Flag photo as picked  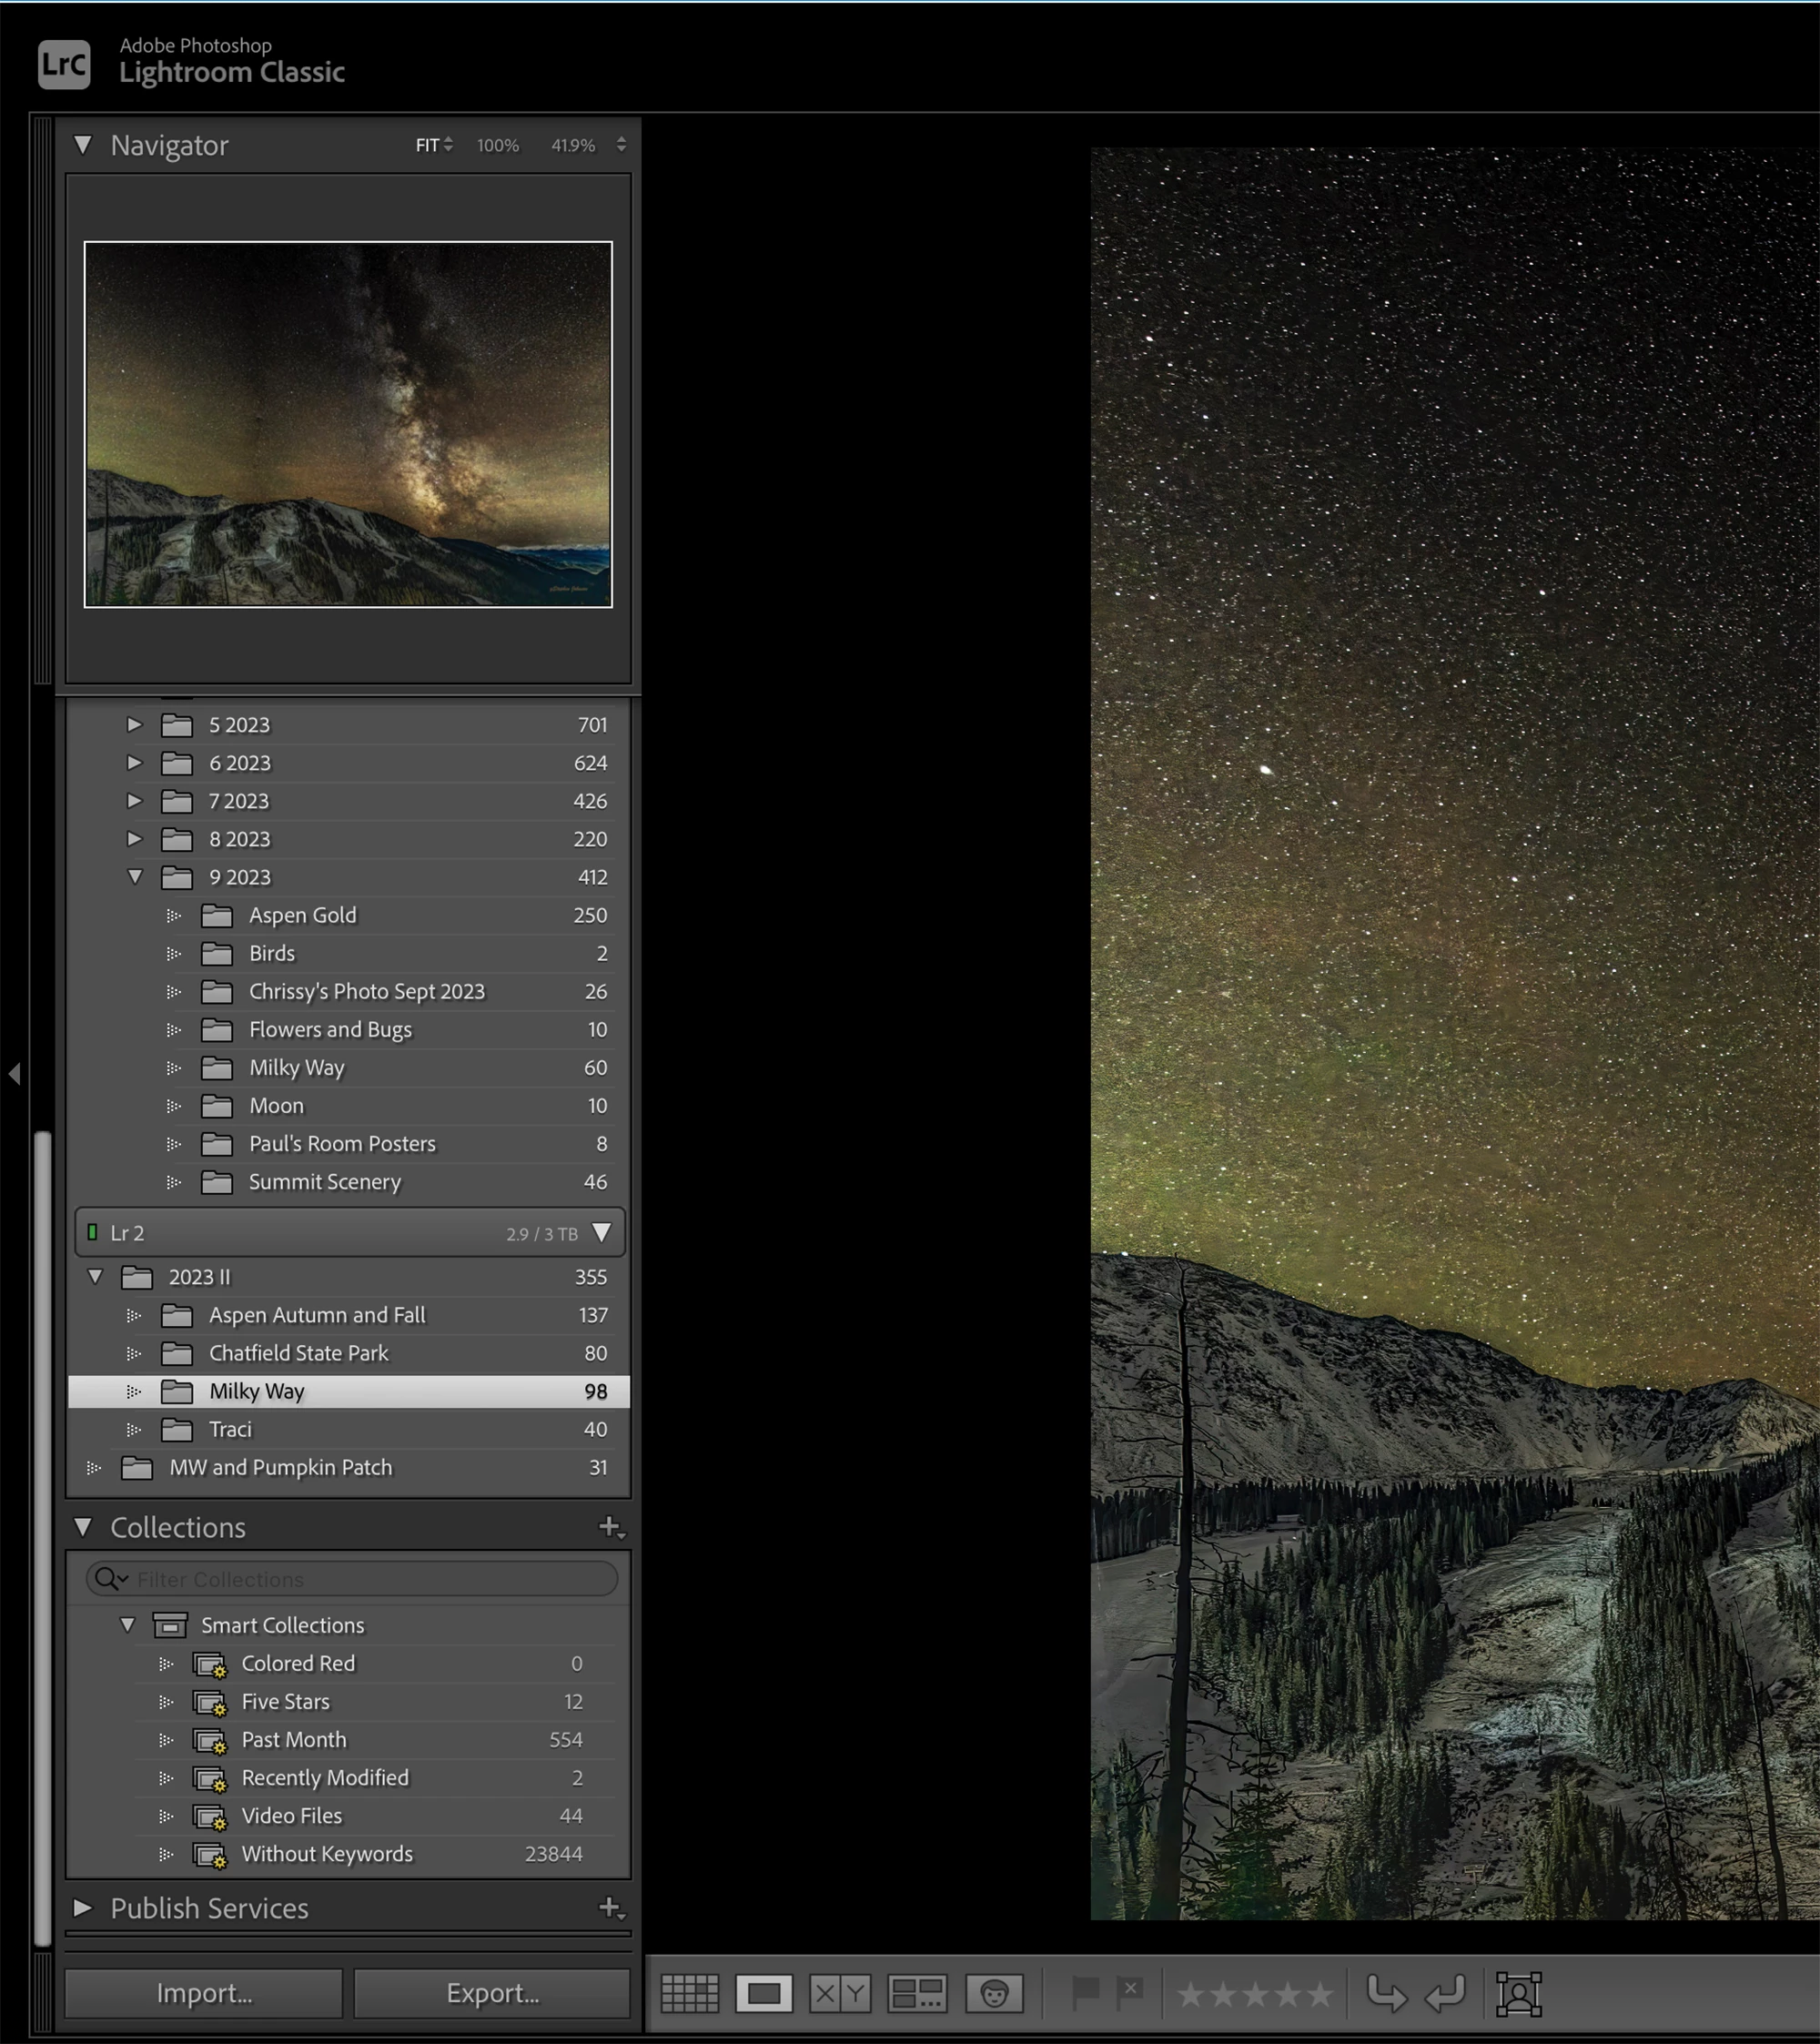tap(1085, 1991)
